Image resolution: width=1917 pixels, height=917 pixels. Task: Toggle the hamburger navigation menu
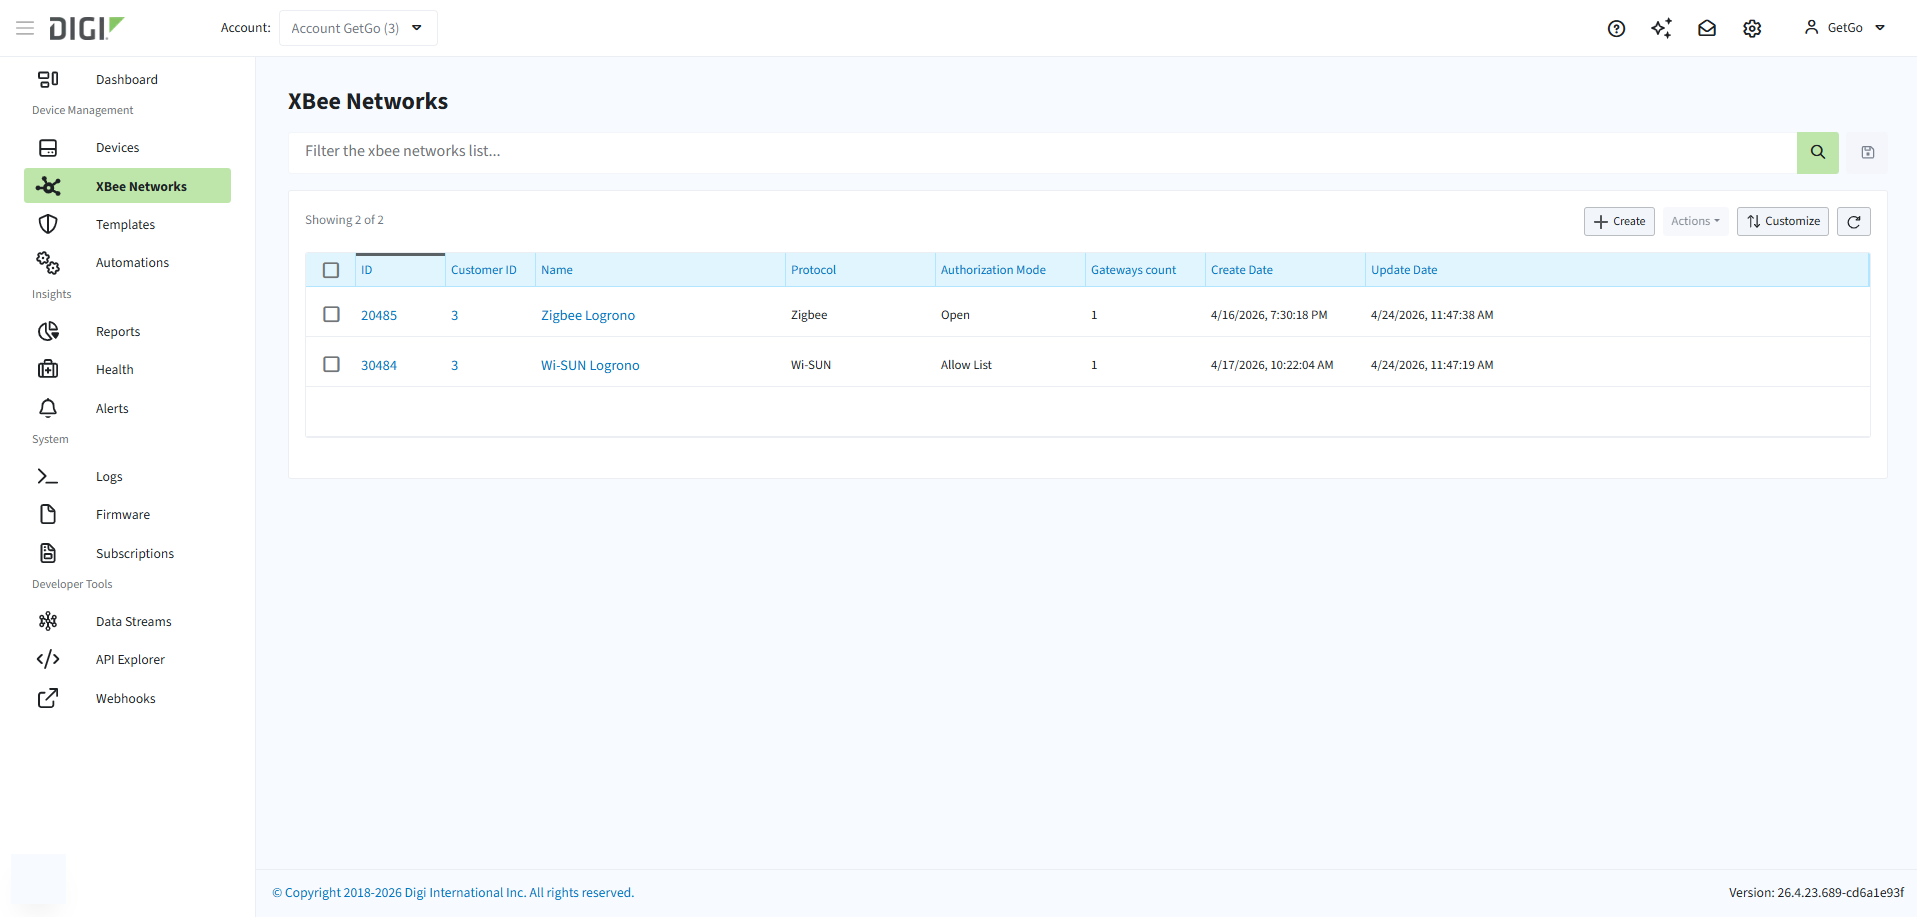click(x=25, y=28)
